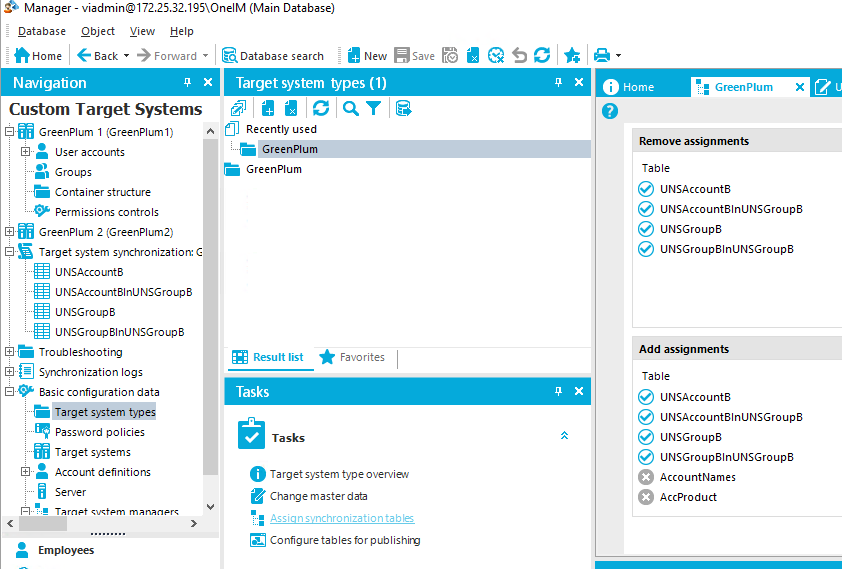
Task: Collapse the GreenPlum 1 tree node
Action: coord(9,132)
